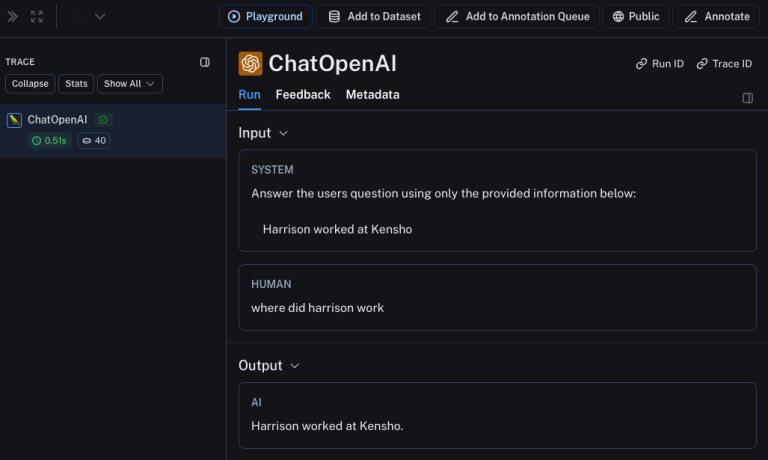The height and width of the screenshot is (460, 768).
Task: Go to previous run up arrow
Action: [x=76, y=17]
